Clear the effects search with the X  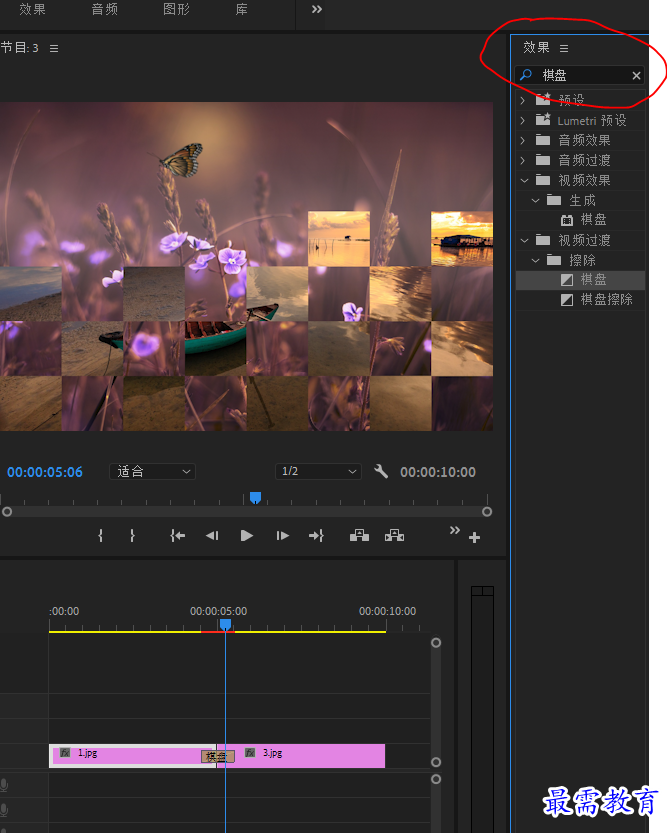pos(636,75)
